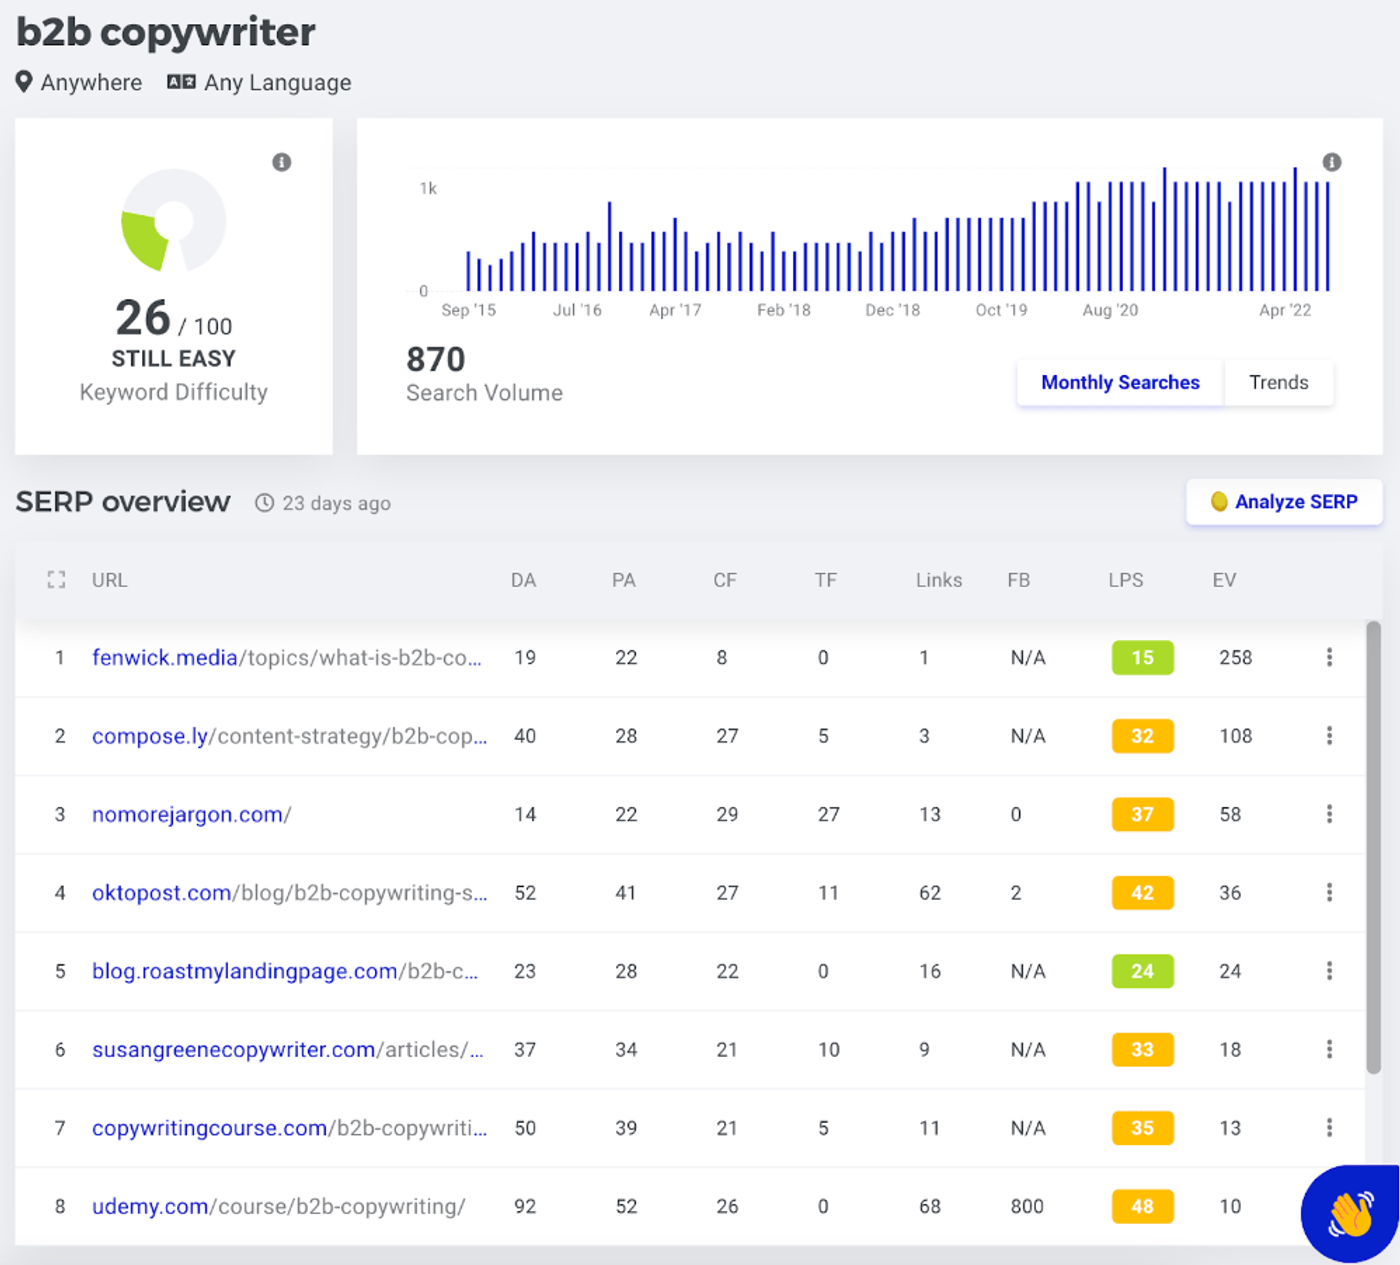Sort by the PA column header

[x=624, y=580]
